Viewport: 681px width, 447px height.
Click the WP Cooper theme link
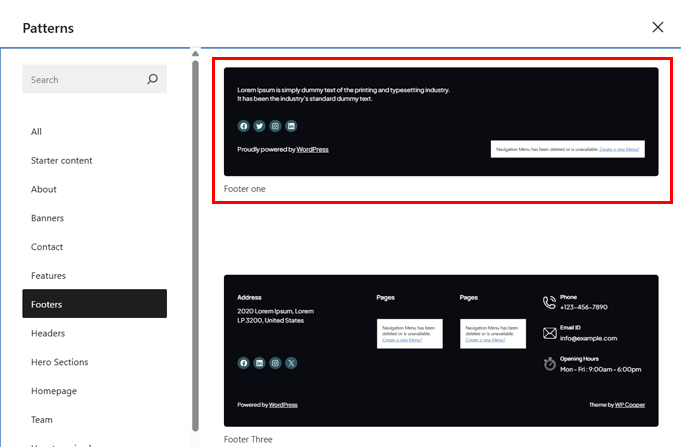point(630,405)
